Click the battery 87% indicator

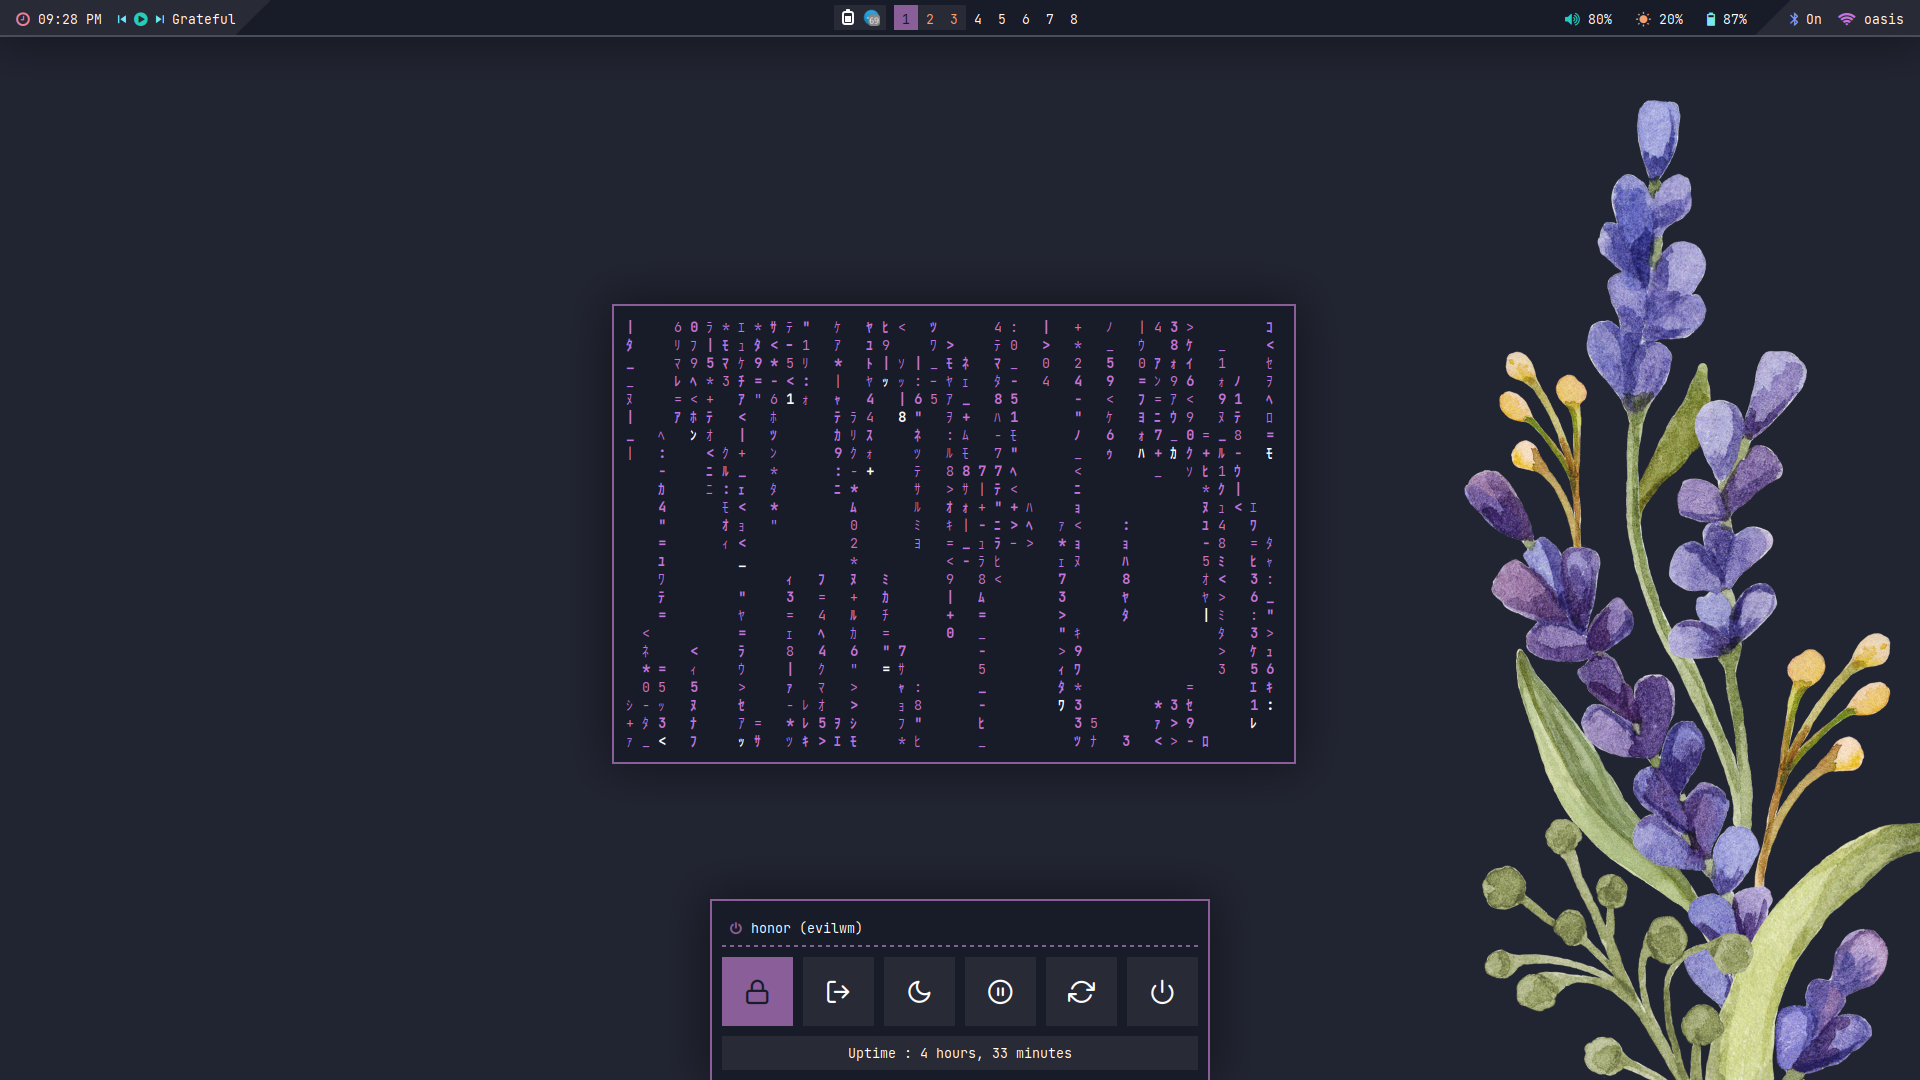(1726, 19)
